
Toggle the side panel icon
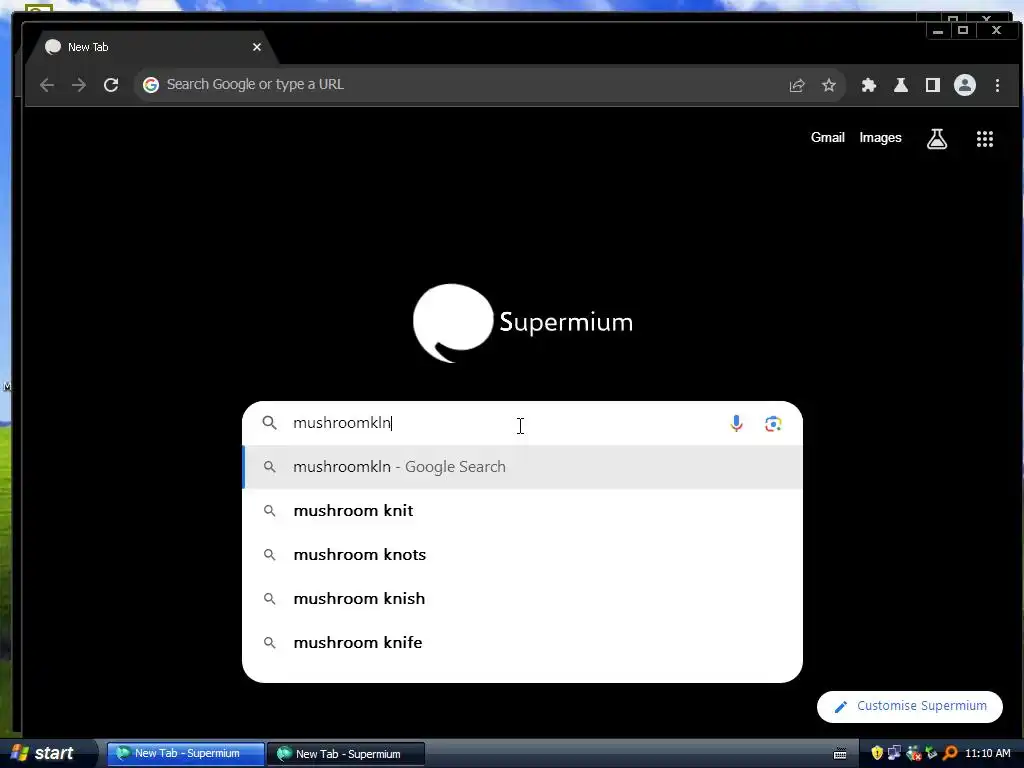pyautogui.click(x=933, y=85)
